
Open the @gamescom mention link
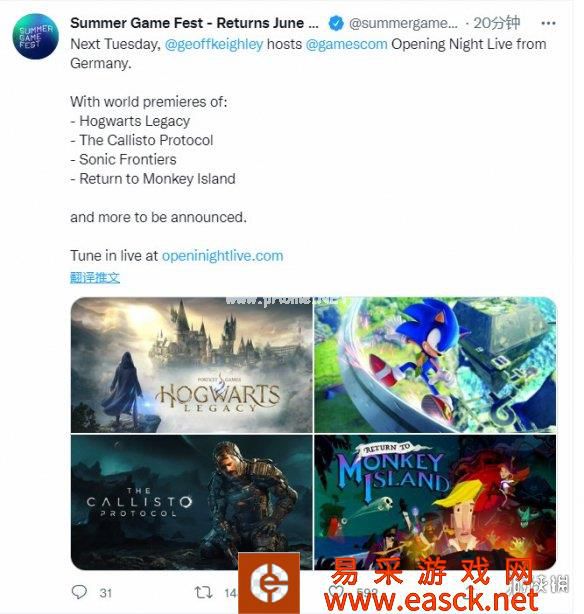pos(346,44)
